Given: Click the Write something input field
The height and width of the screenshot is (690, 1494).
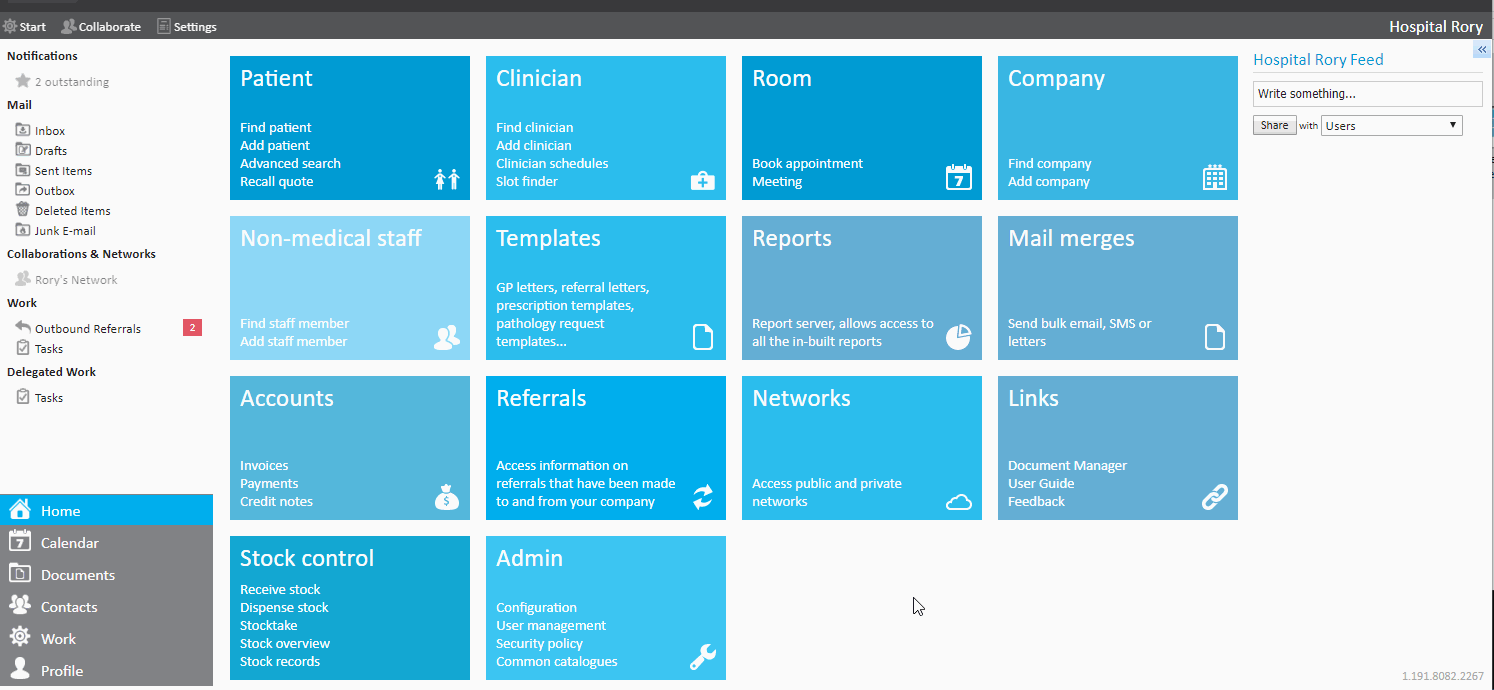Looking at the screenshot, I should click(1367, 94).
